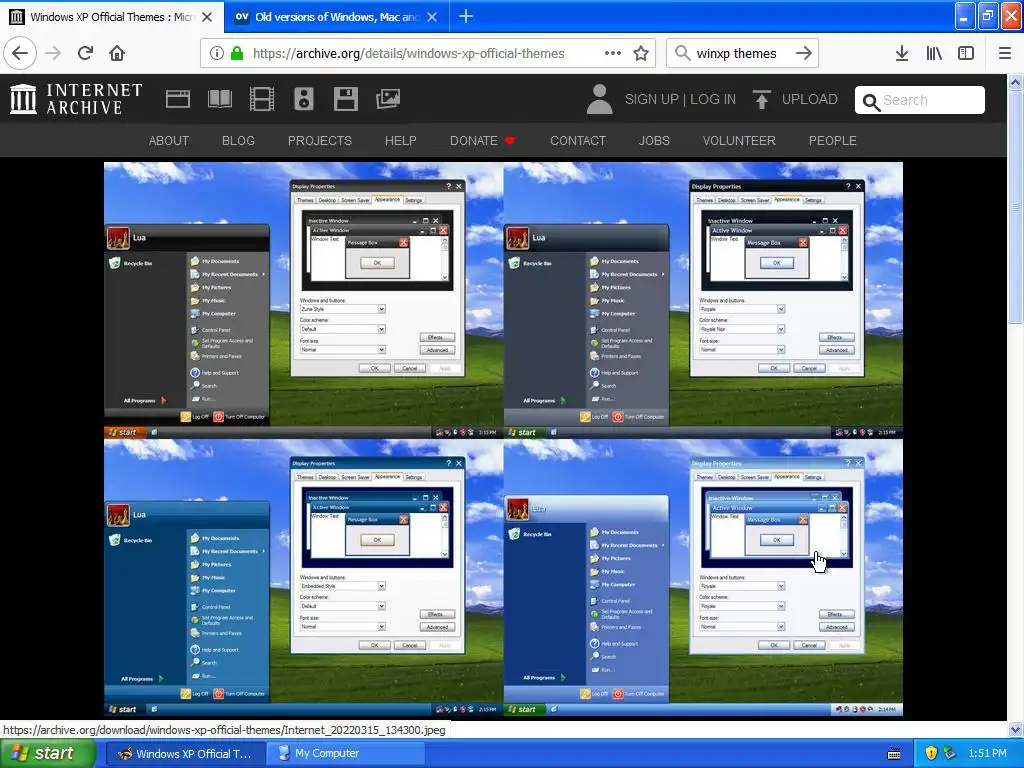Click the upload arrow icon

[761, 99]
